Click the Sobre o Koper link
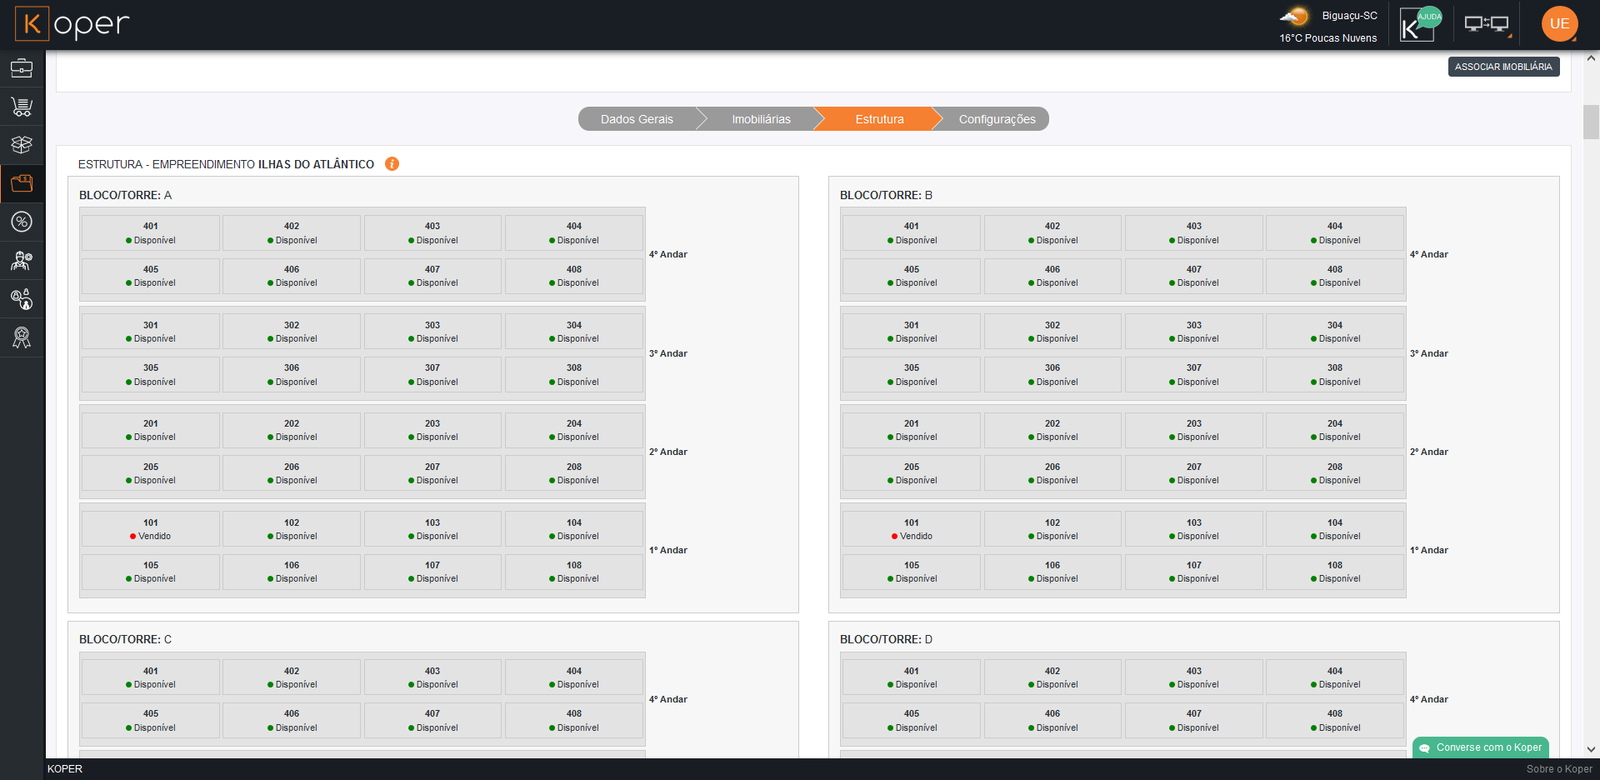The image size is (1600, 780). [x=1558, y=769]
